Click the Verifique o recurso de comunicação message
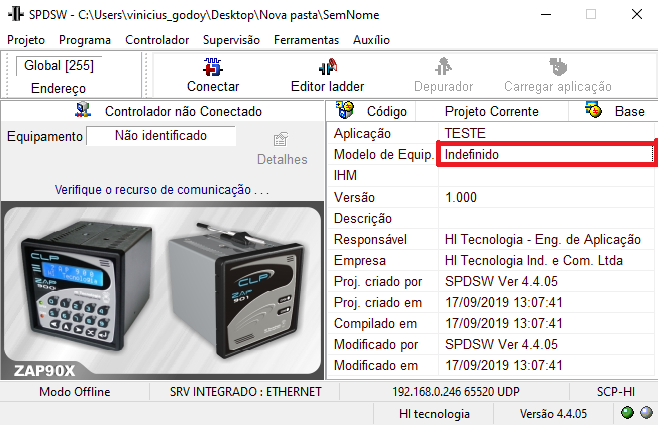Screen dimensions: 658x425 coord(162,190)
